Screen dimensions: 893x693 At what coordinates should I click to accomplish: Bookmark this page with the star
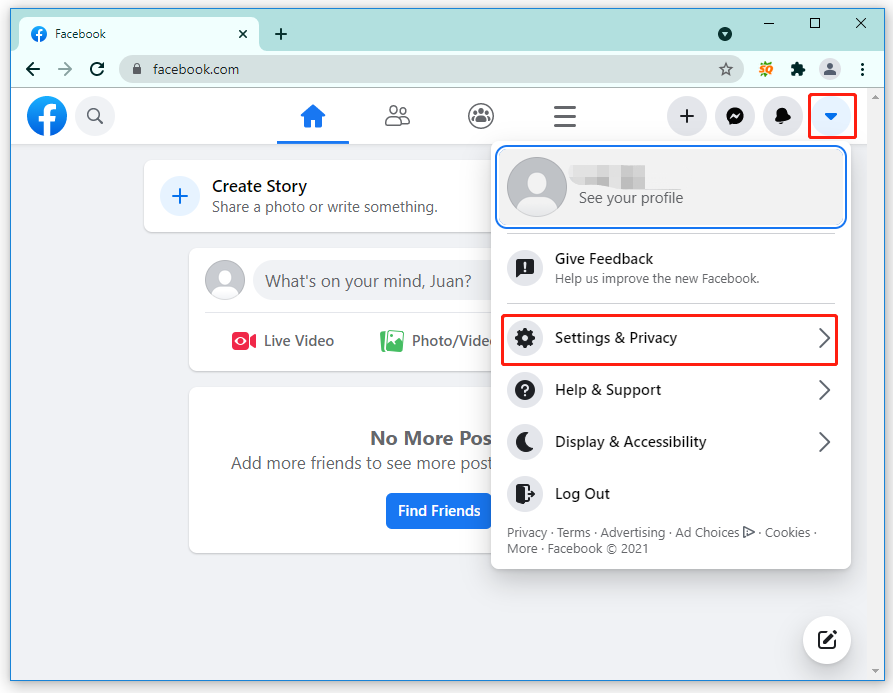(x=726, y=69)
